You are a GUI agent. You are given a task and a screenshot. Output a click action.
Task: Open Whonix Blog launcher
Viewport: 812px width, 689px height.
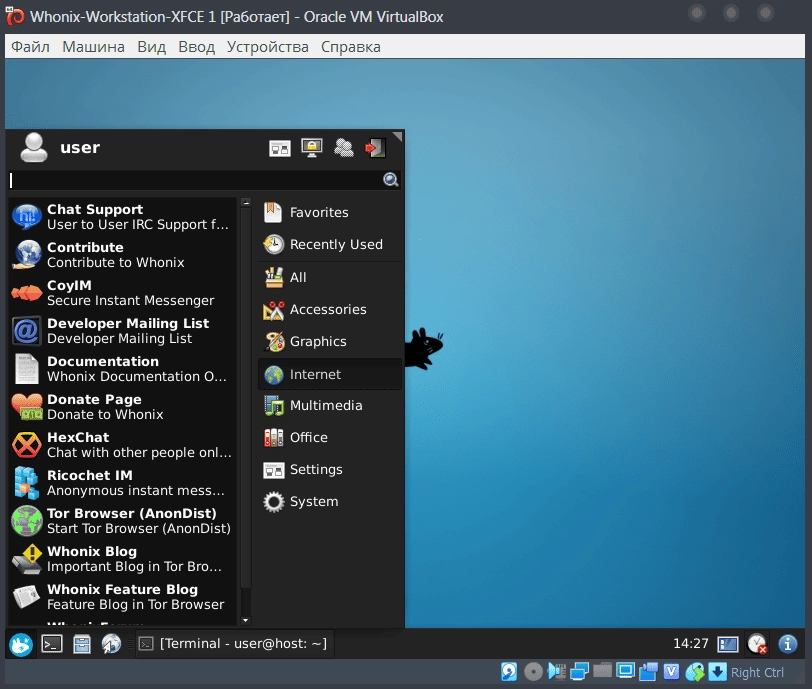(x=122, y=558)
